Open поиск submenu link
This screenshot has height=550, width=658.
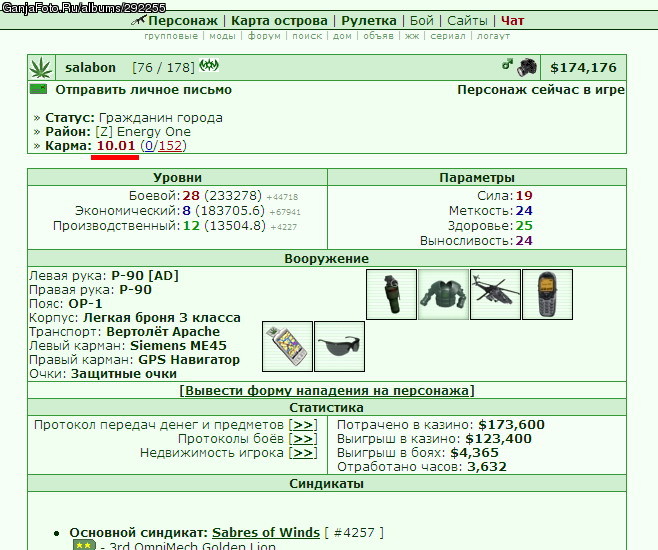307,36
